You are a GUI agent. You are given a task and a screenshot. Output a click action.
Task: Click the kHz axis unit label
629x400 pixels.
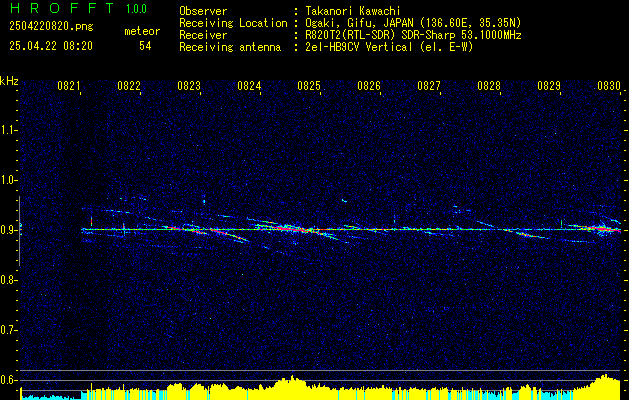click(x=9, y=81)
